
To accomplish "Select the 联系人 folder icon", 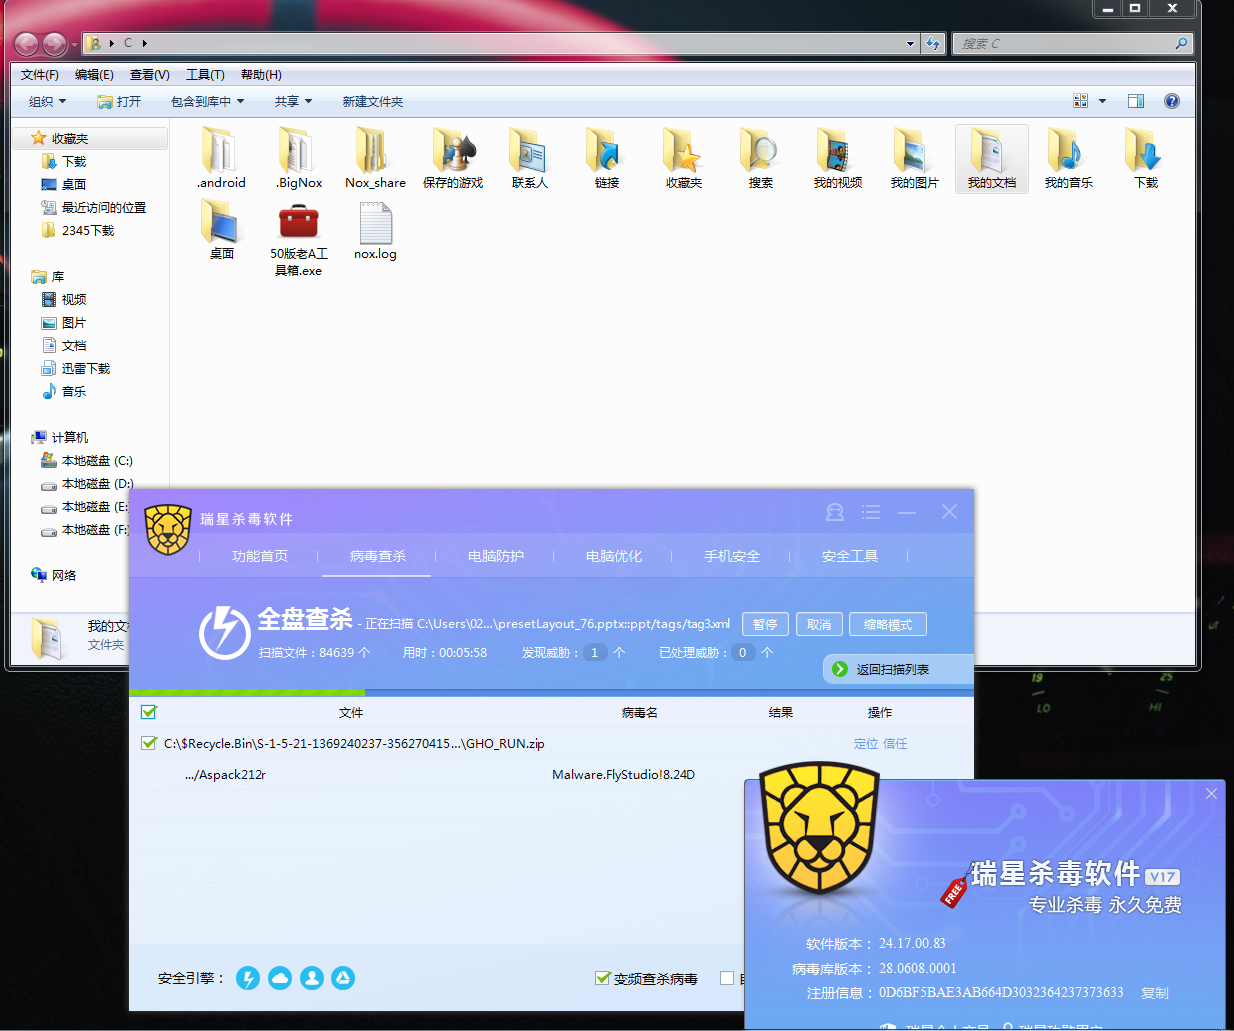I will tap(529, 158).
